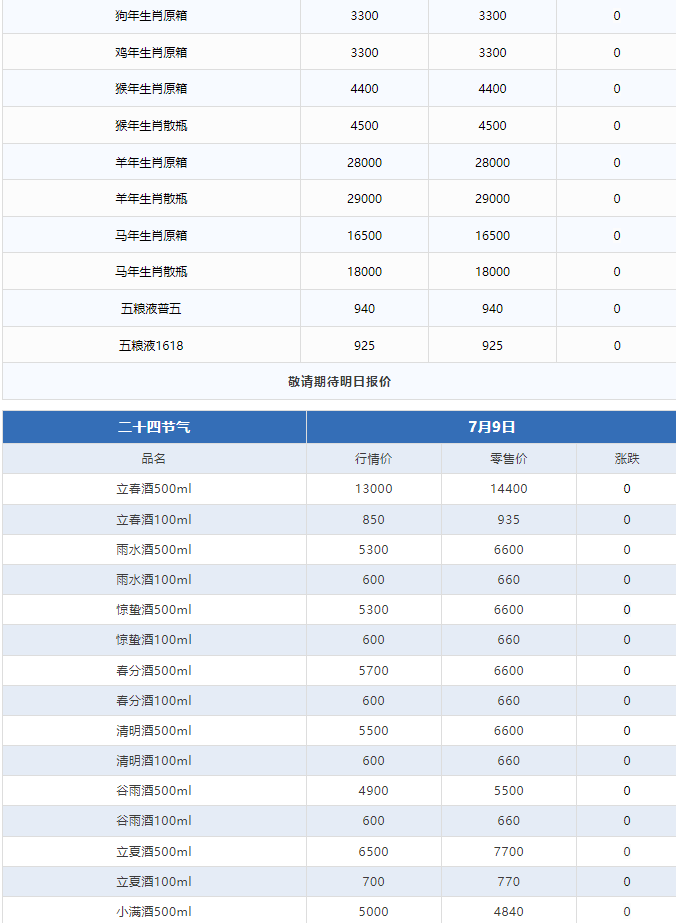Click the 4840 retail price of 小满酒500ml
This screenshot has width=676, height=923.
509,912
